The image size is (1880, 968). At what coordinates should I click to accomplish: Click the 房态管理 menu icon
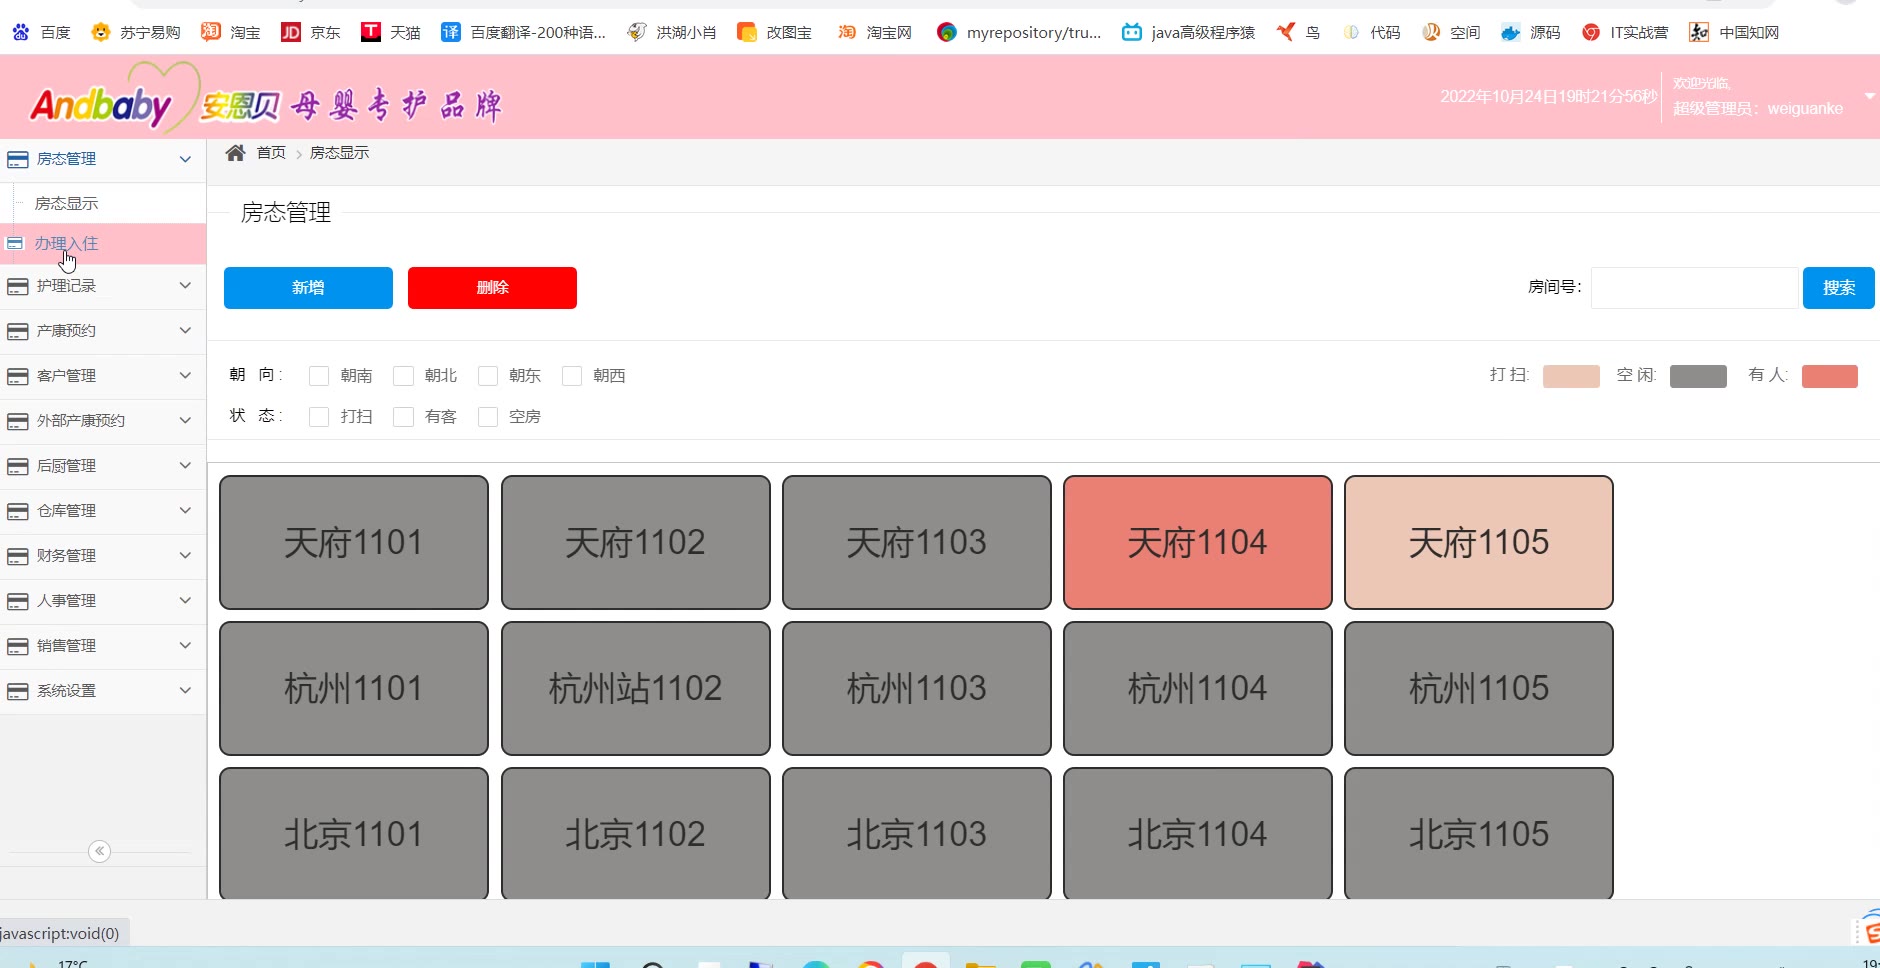tap(17, 159)
